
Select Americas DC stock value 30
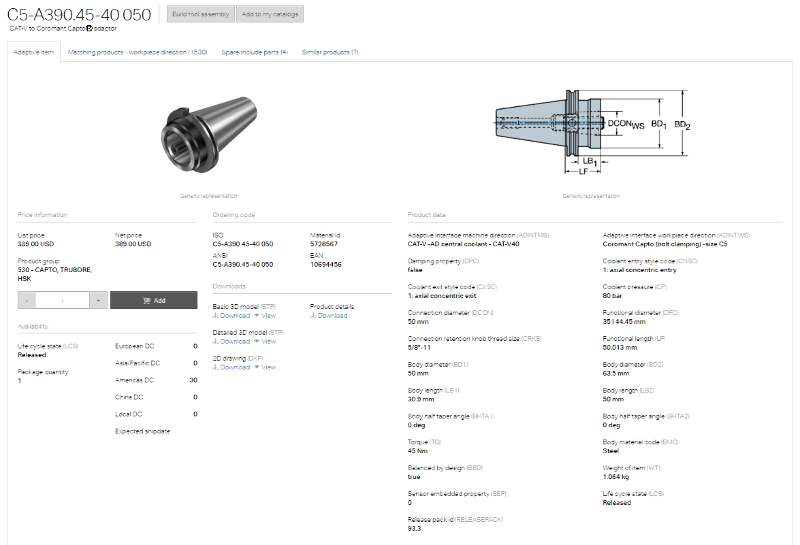tap(193, 380)
